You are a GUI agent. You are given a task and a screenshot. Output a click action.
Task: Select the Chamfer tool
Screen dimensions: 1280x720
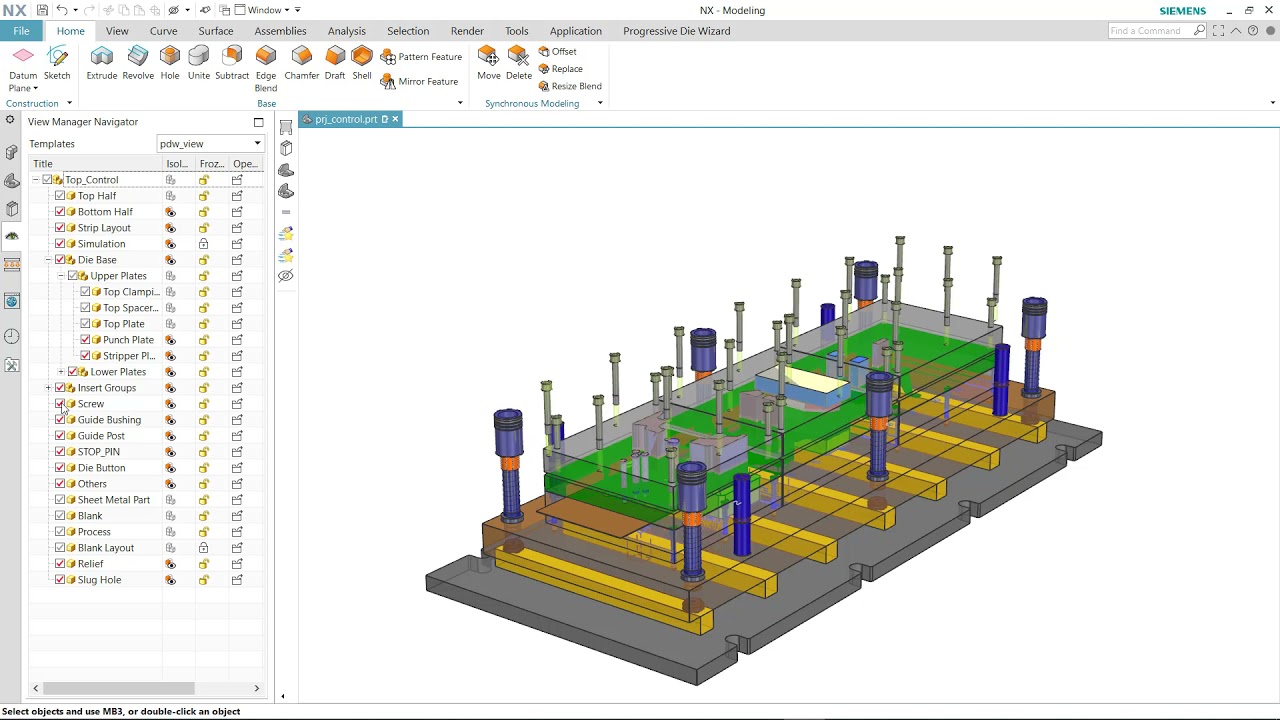(302, 63)
